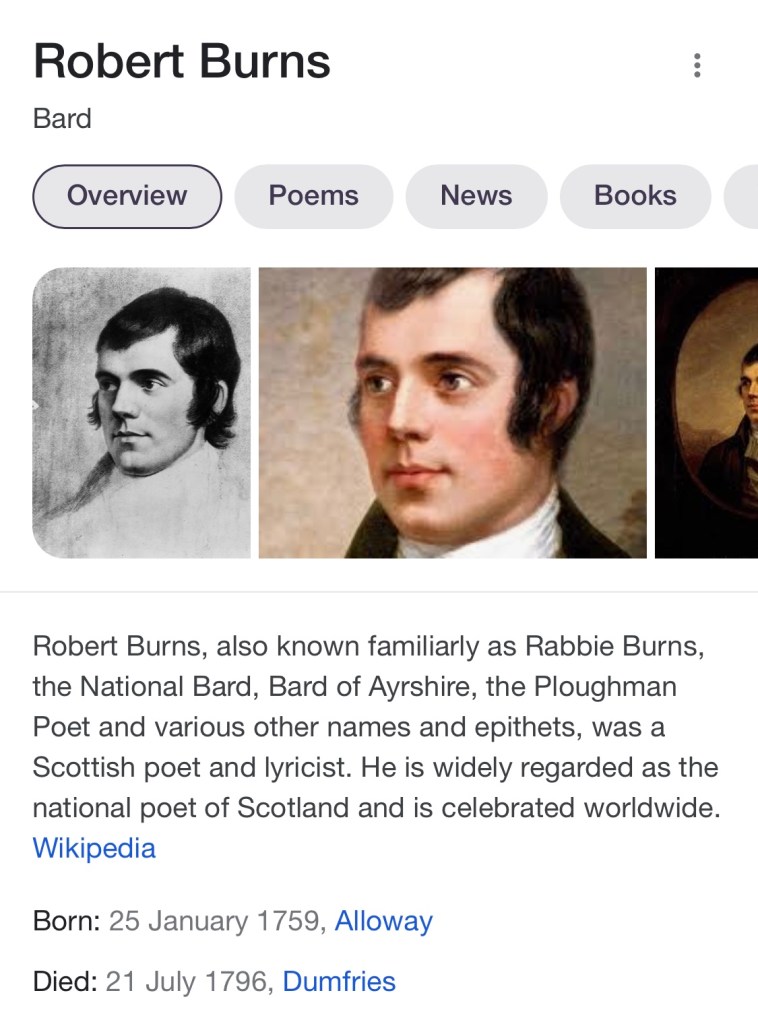Tap the Died label
This screenshot has width=758, height=1024.
[x=64, y=981]
